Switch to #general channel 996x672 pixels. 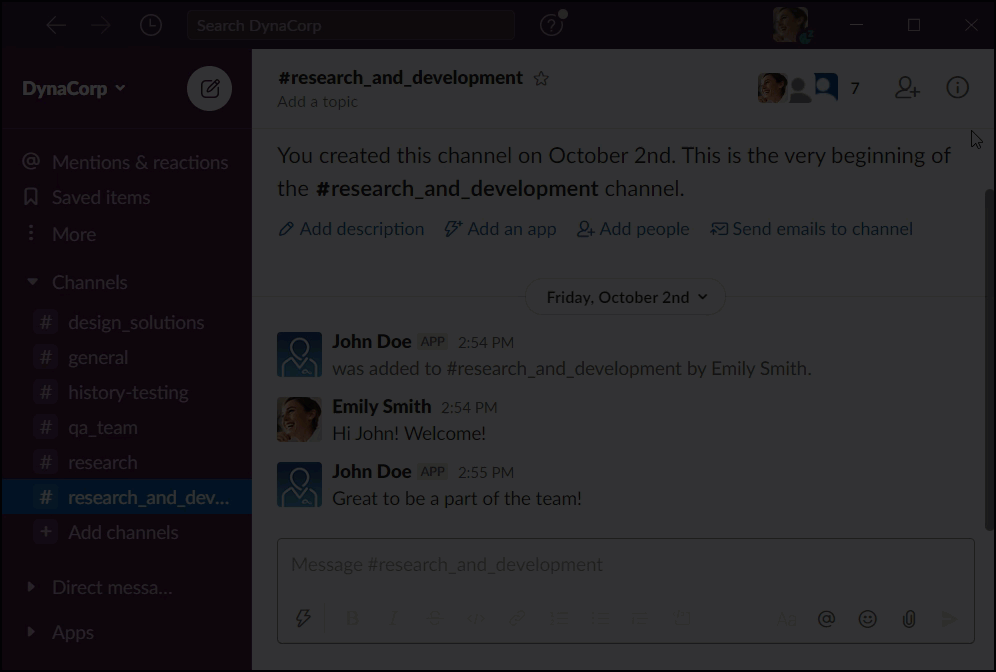126,357
